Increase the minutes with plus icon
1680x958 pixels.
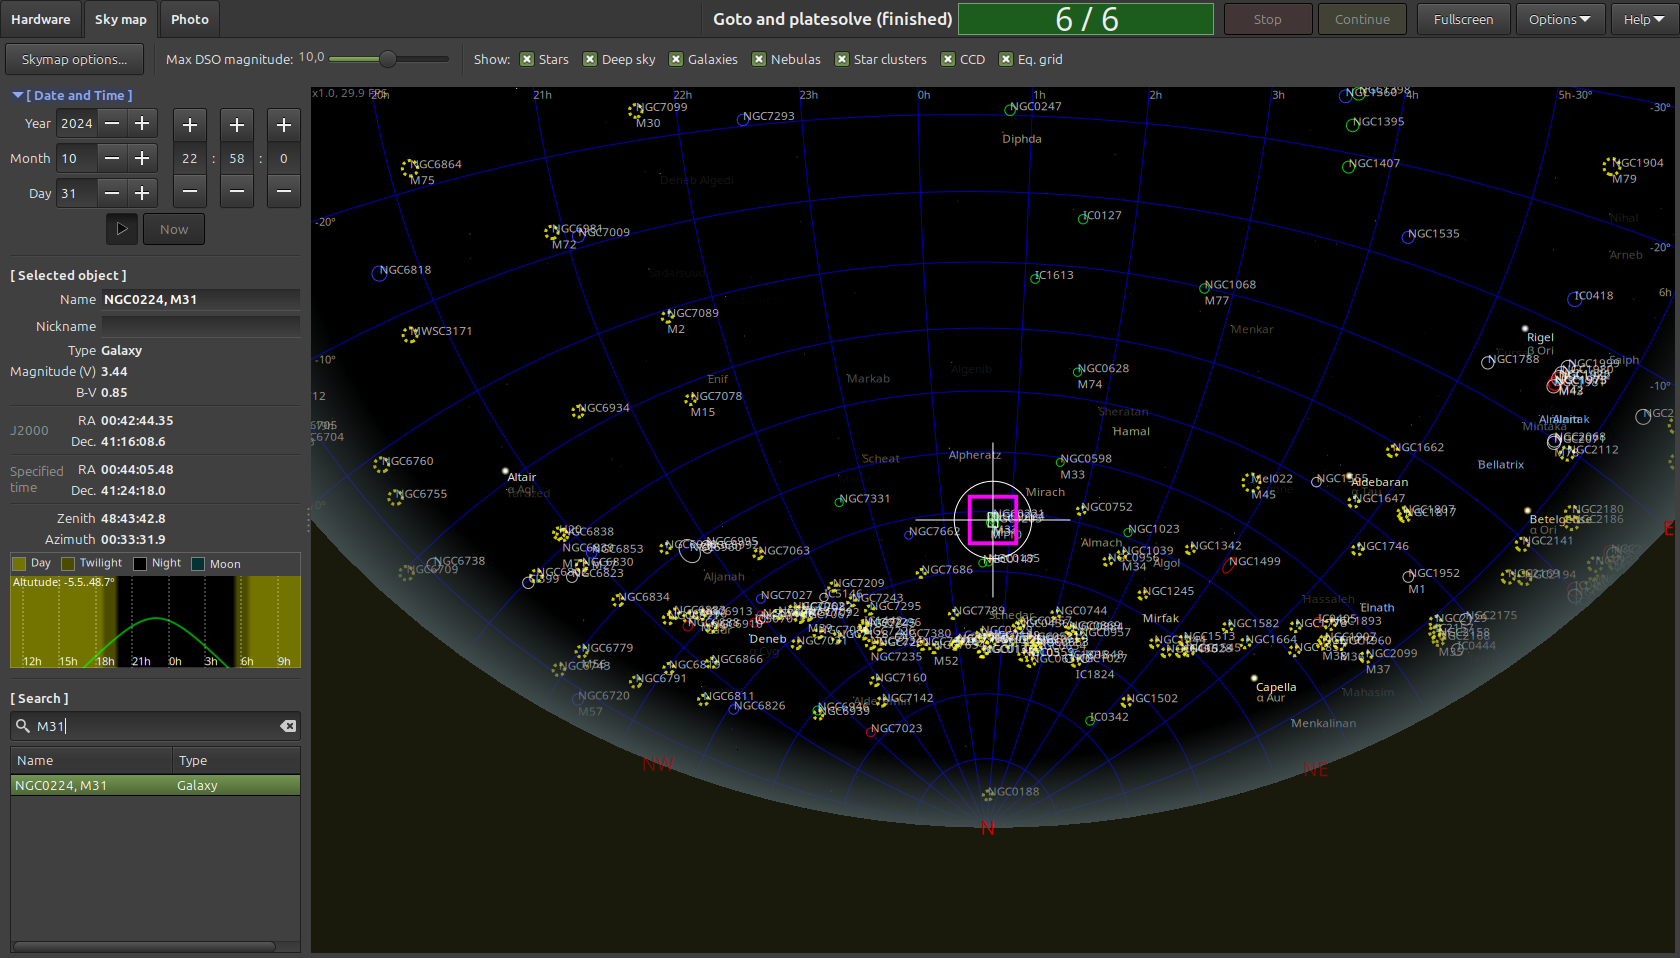[x=237, y=125]
